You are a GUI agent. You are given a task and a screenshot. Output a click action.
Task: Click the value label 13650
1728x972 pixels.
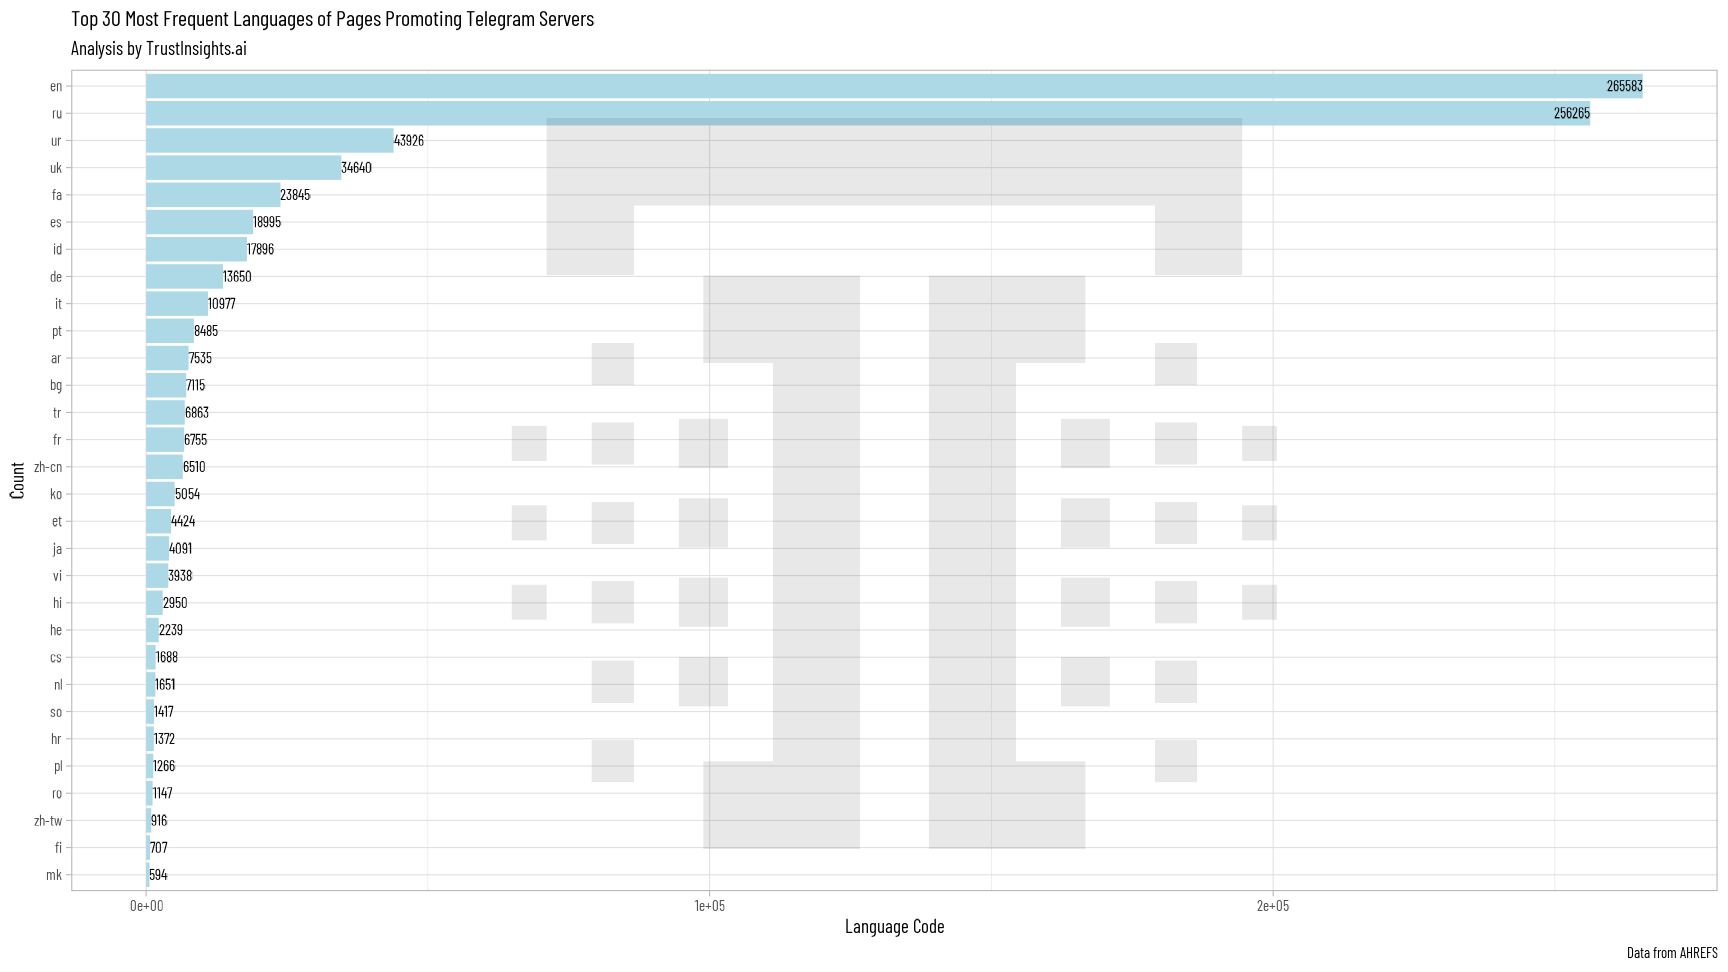coord(237,276)
